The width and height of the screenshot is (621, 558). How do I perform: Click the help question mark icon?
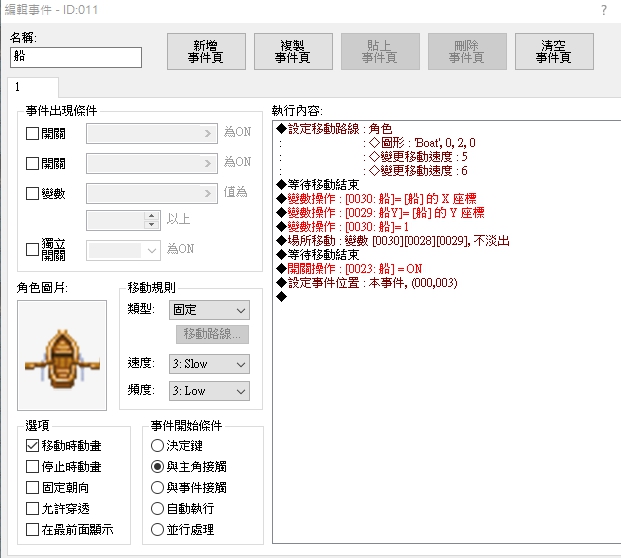(604, 10)
